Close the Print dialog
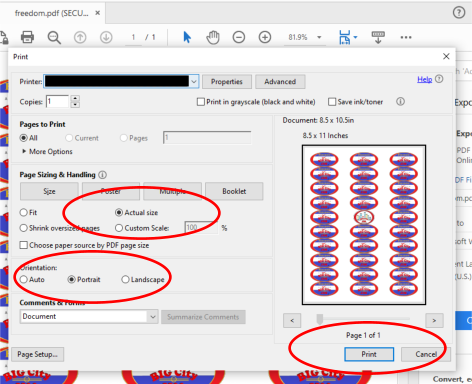Screen dimensions: 472x384 446,56
